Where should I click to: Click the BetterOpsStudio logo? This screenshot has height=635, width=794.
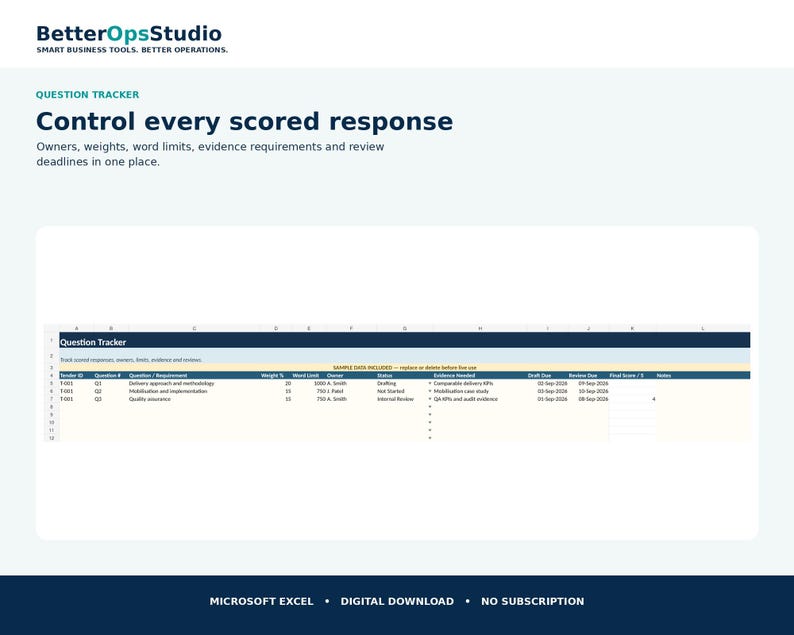coord(129,34)
